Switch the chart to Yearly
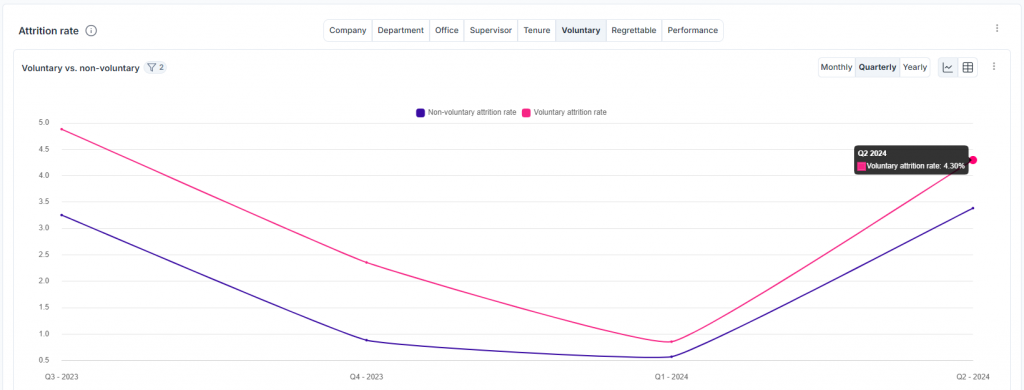The image size is (1024, 390). point(915,67)
